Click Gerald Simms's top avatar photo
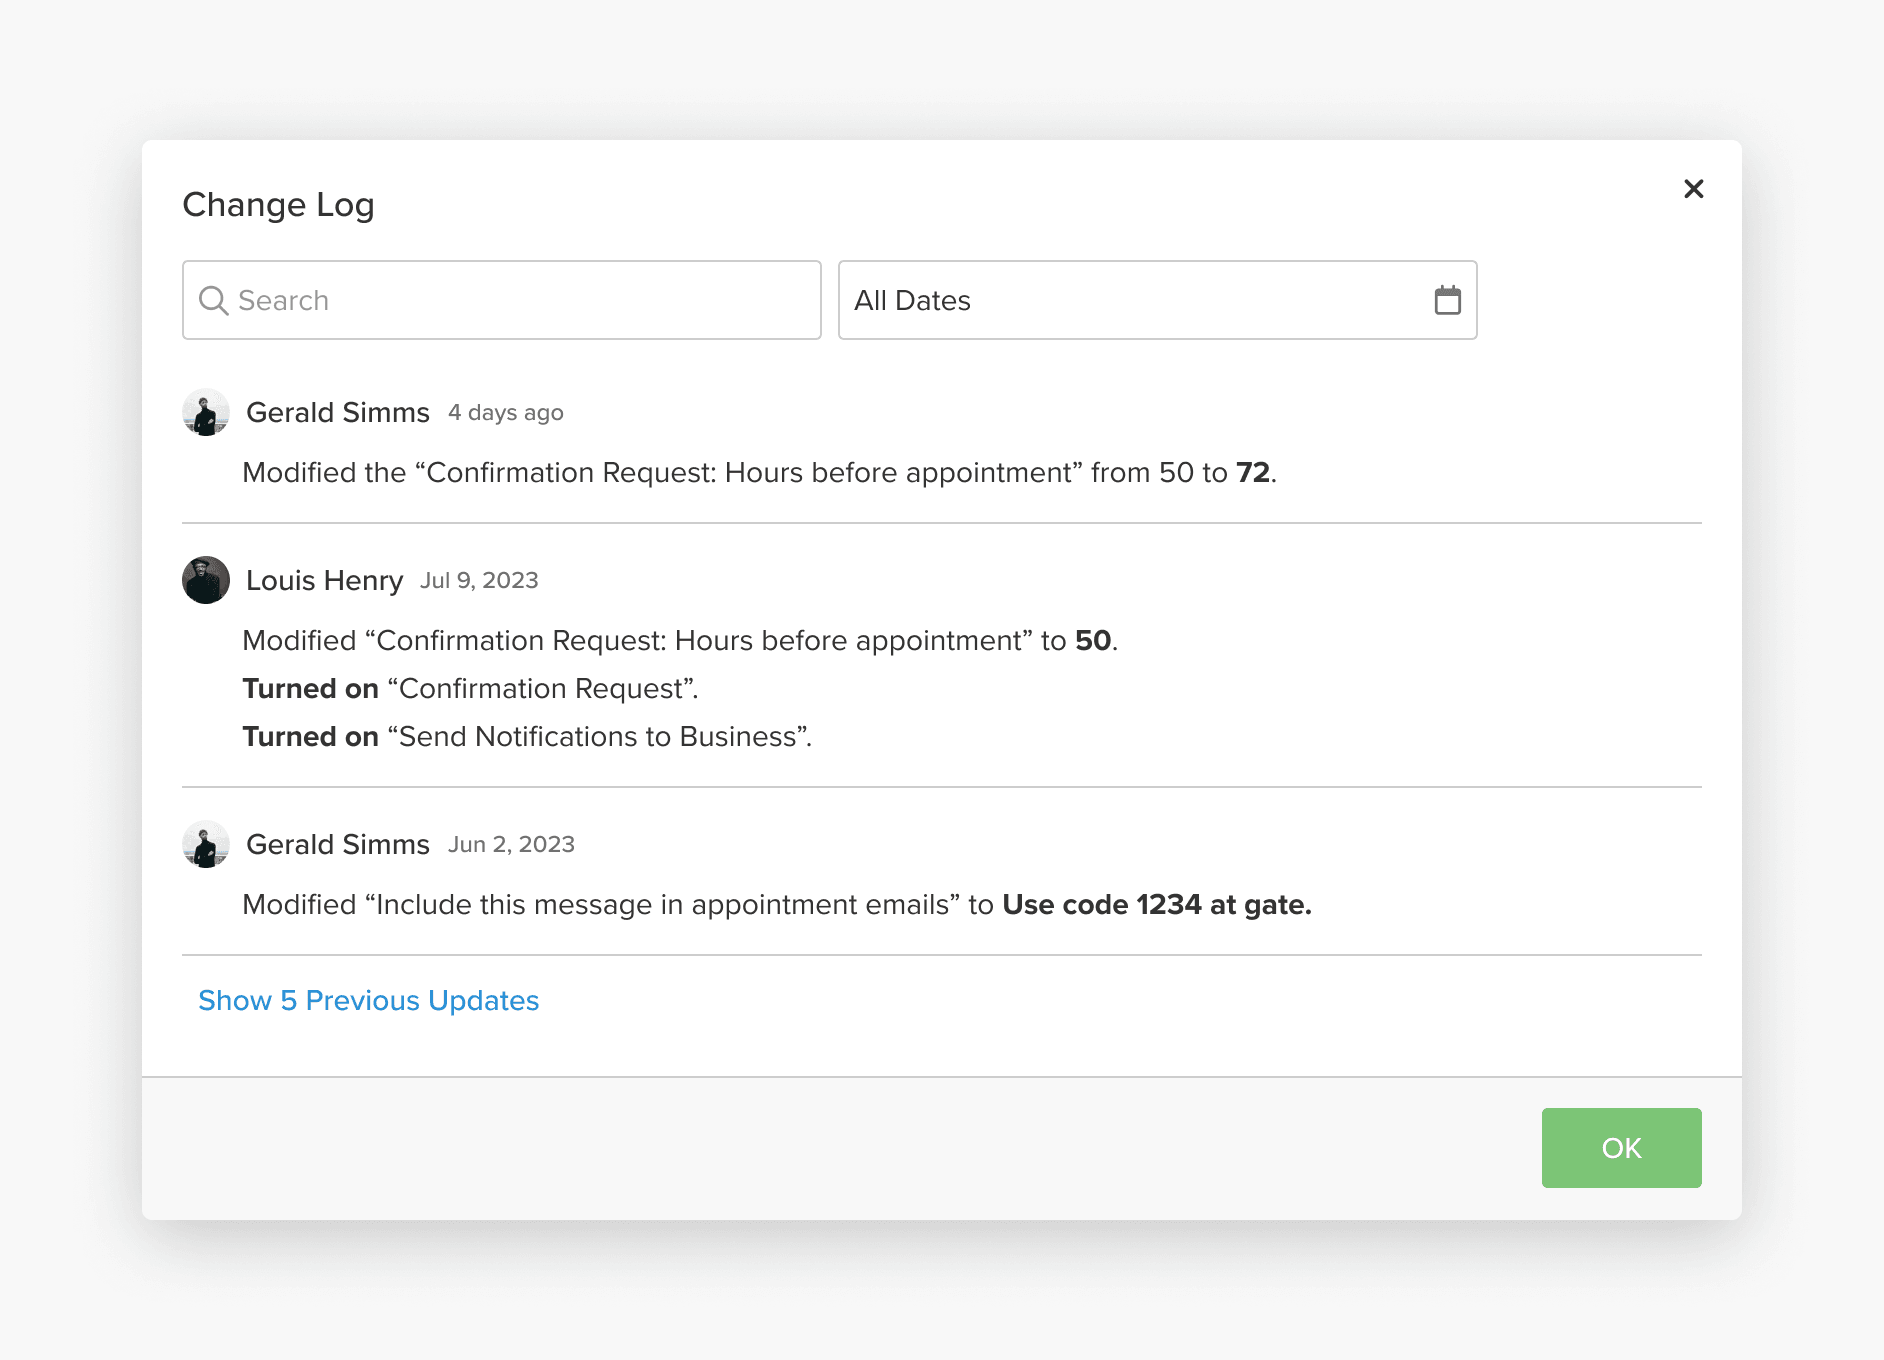Screen dimensions: 1884x1360 pyautogui.click(x=206, y=412)
